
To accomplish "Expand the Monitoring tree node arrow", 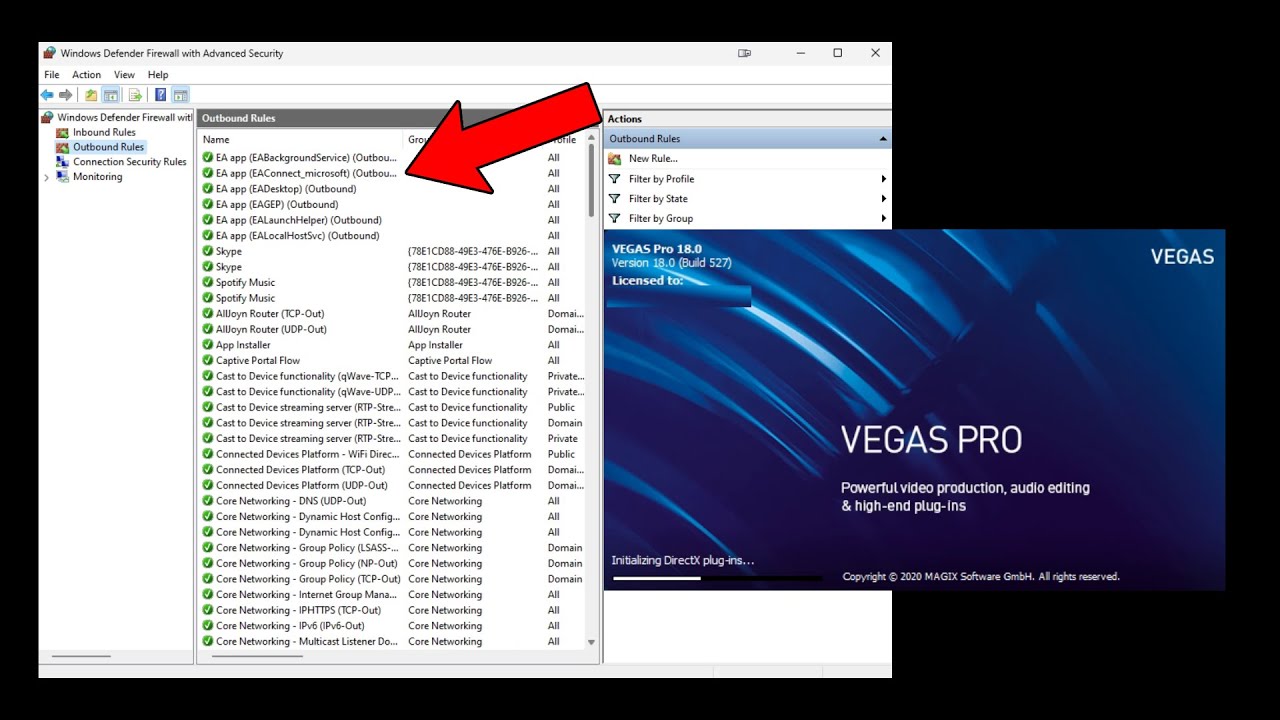I will tap(46, 177).
